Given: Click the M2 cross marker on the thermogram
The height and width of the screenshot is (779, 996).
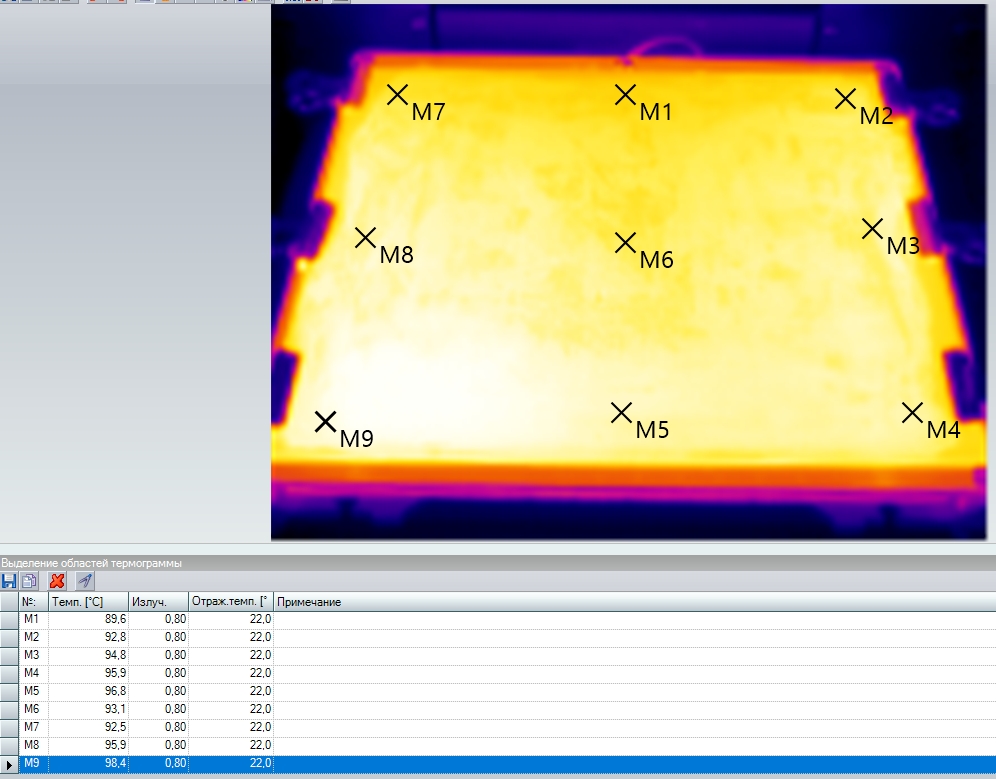Looking at the screenshot, I should coord(845,98).
